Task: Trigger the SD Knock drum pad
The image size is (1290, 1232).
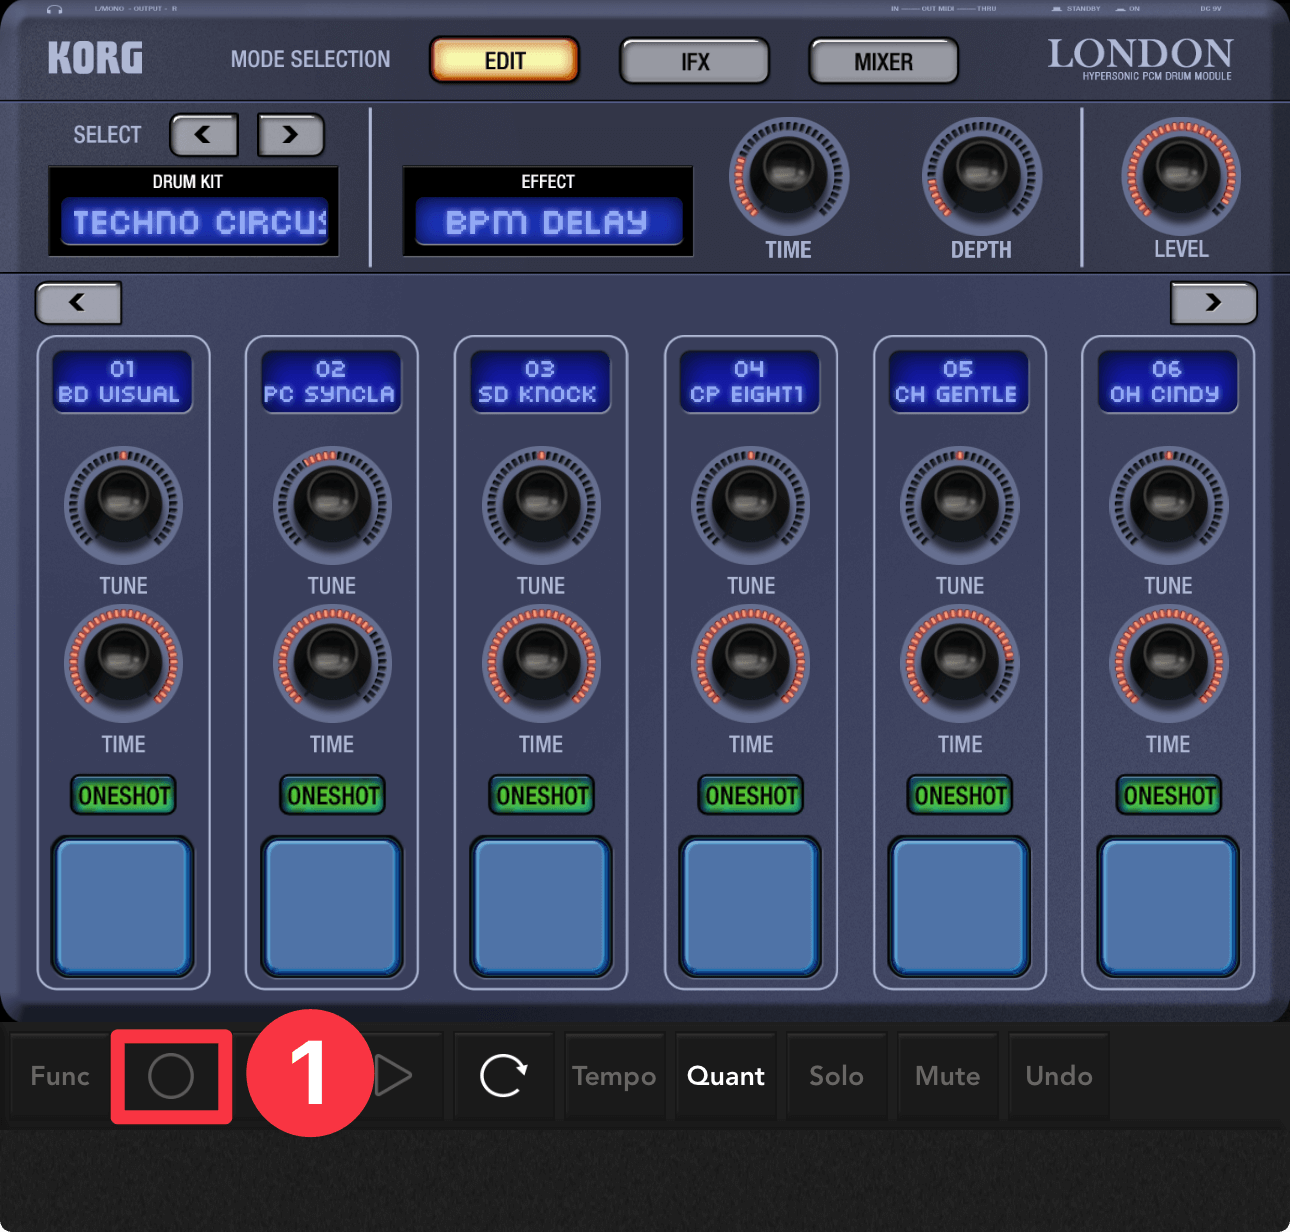Action: point(541,907)
